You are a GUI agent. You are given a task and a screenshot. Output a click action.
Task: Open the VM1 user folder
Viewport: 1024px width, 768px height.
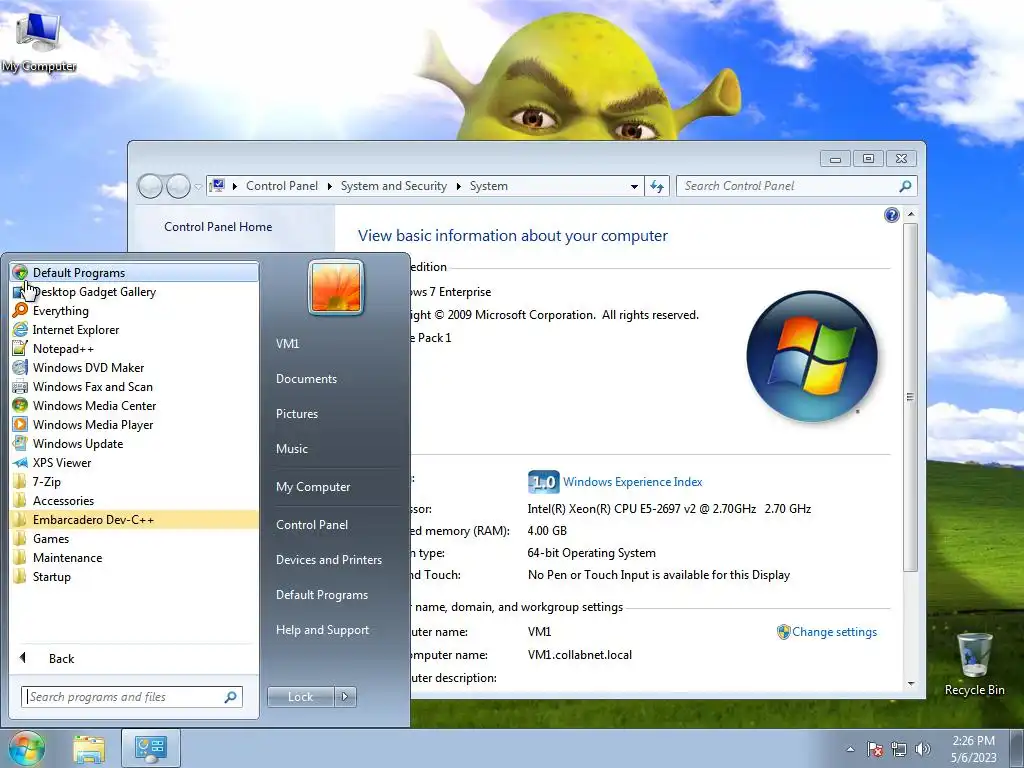pyautogui.click(x=287, y=344)
